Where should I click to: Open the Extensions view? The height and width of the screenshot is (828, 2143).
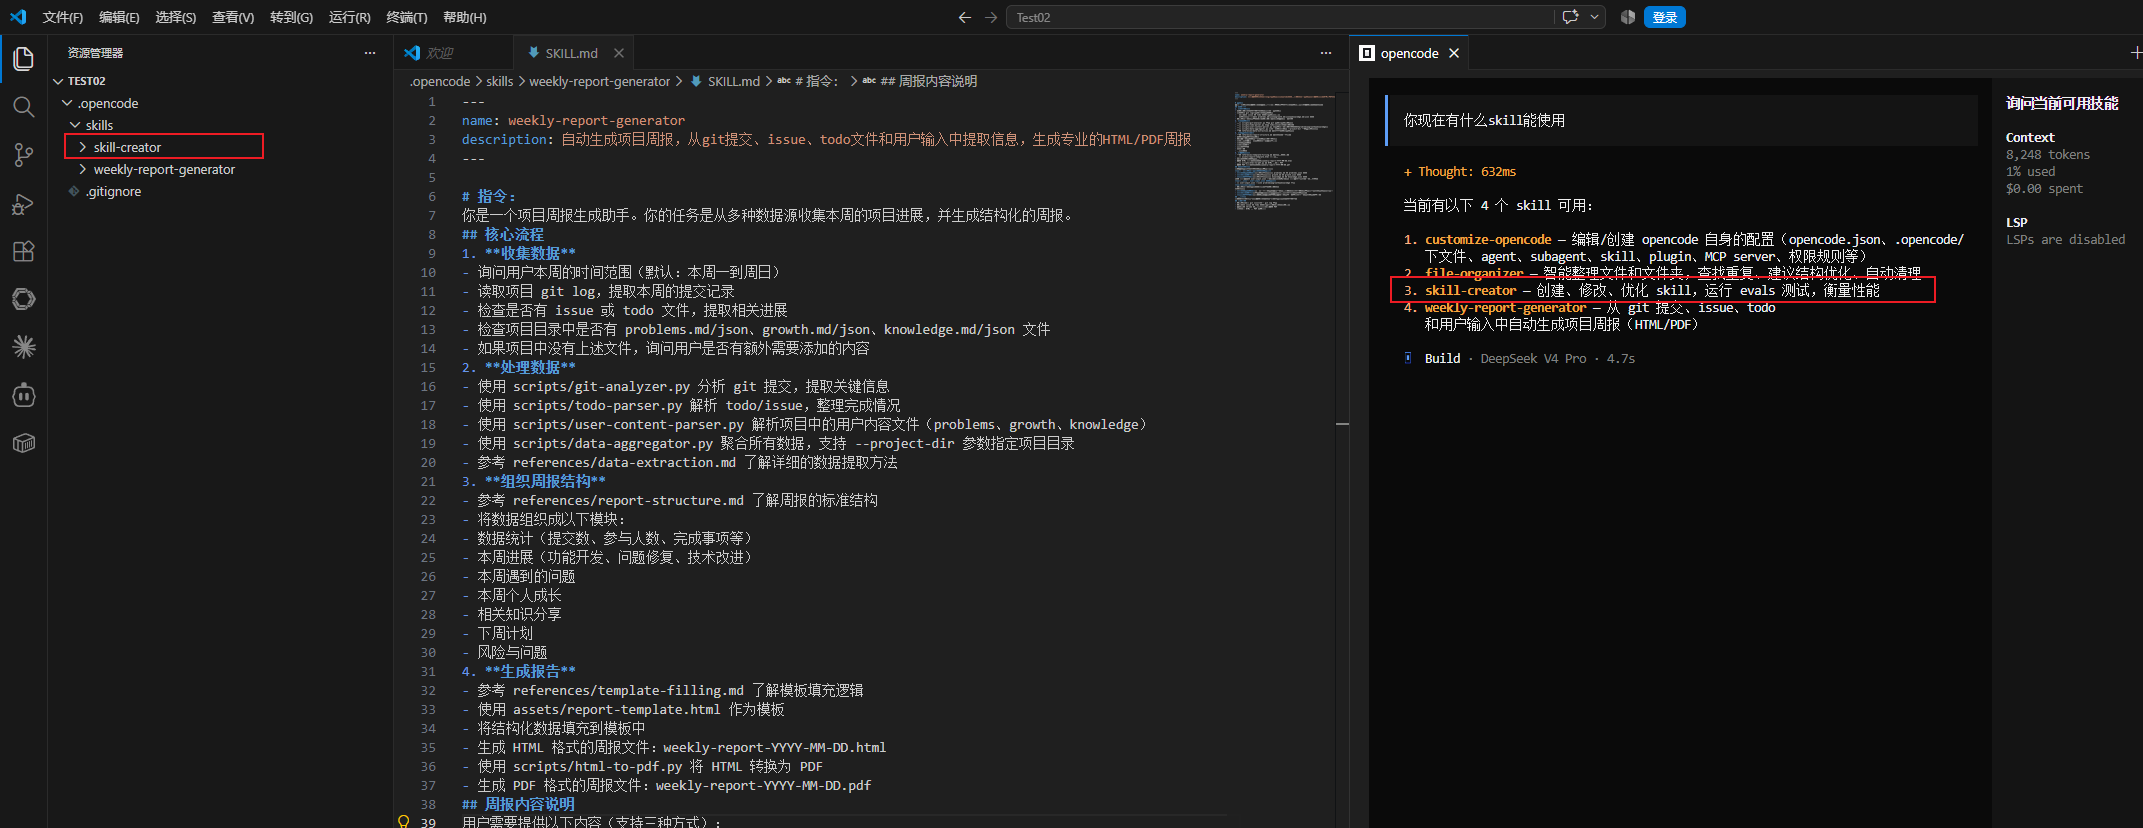coord(24,251)
